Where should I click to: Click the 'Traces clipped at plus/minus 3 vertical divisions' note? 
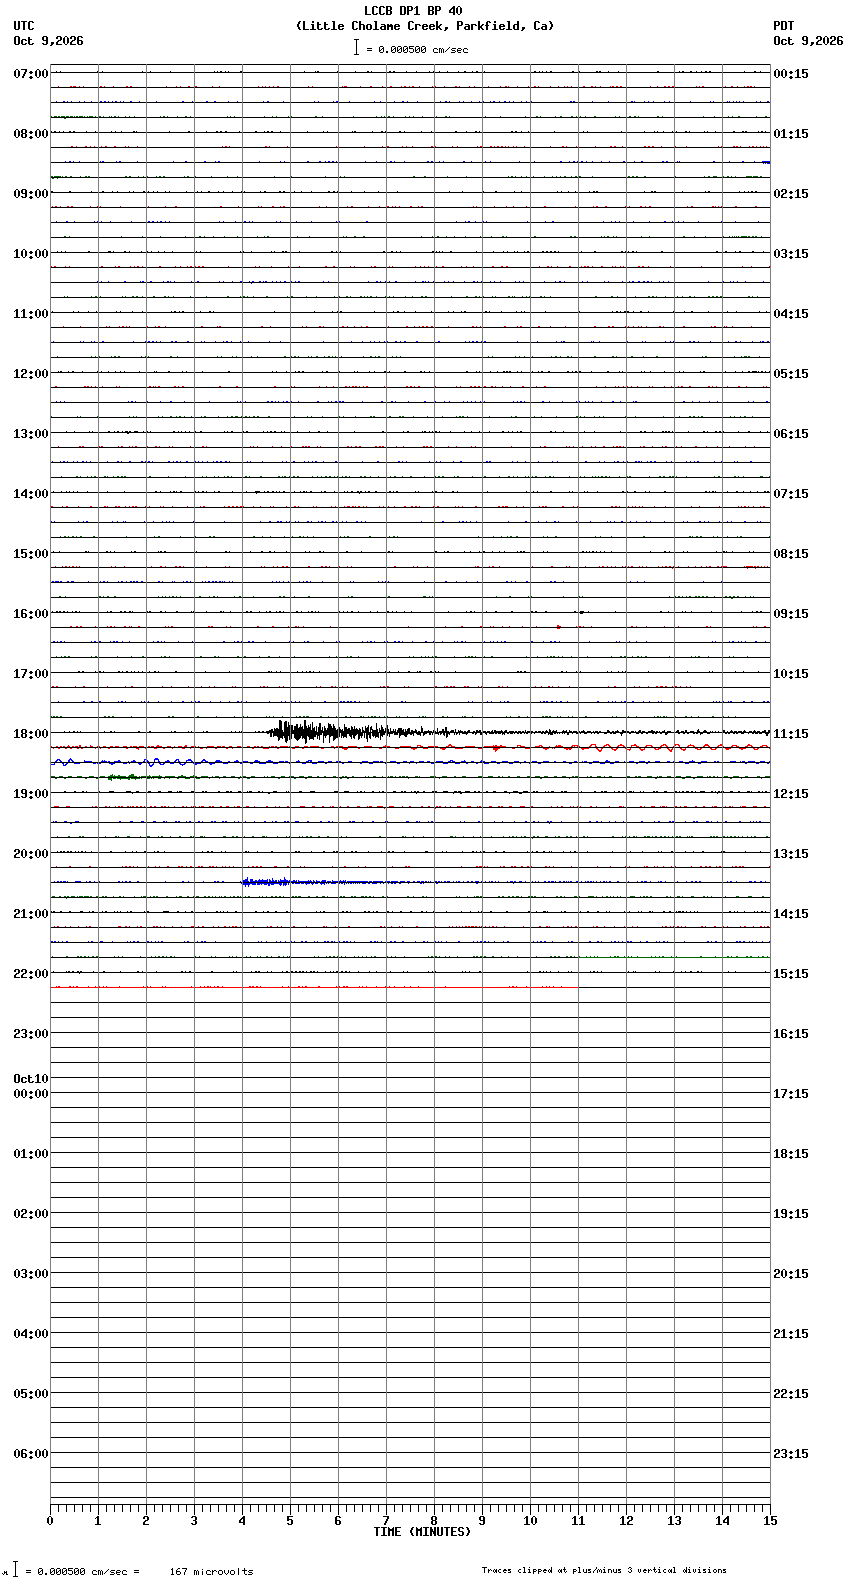tap(604, 1570)
